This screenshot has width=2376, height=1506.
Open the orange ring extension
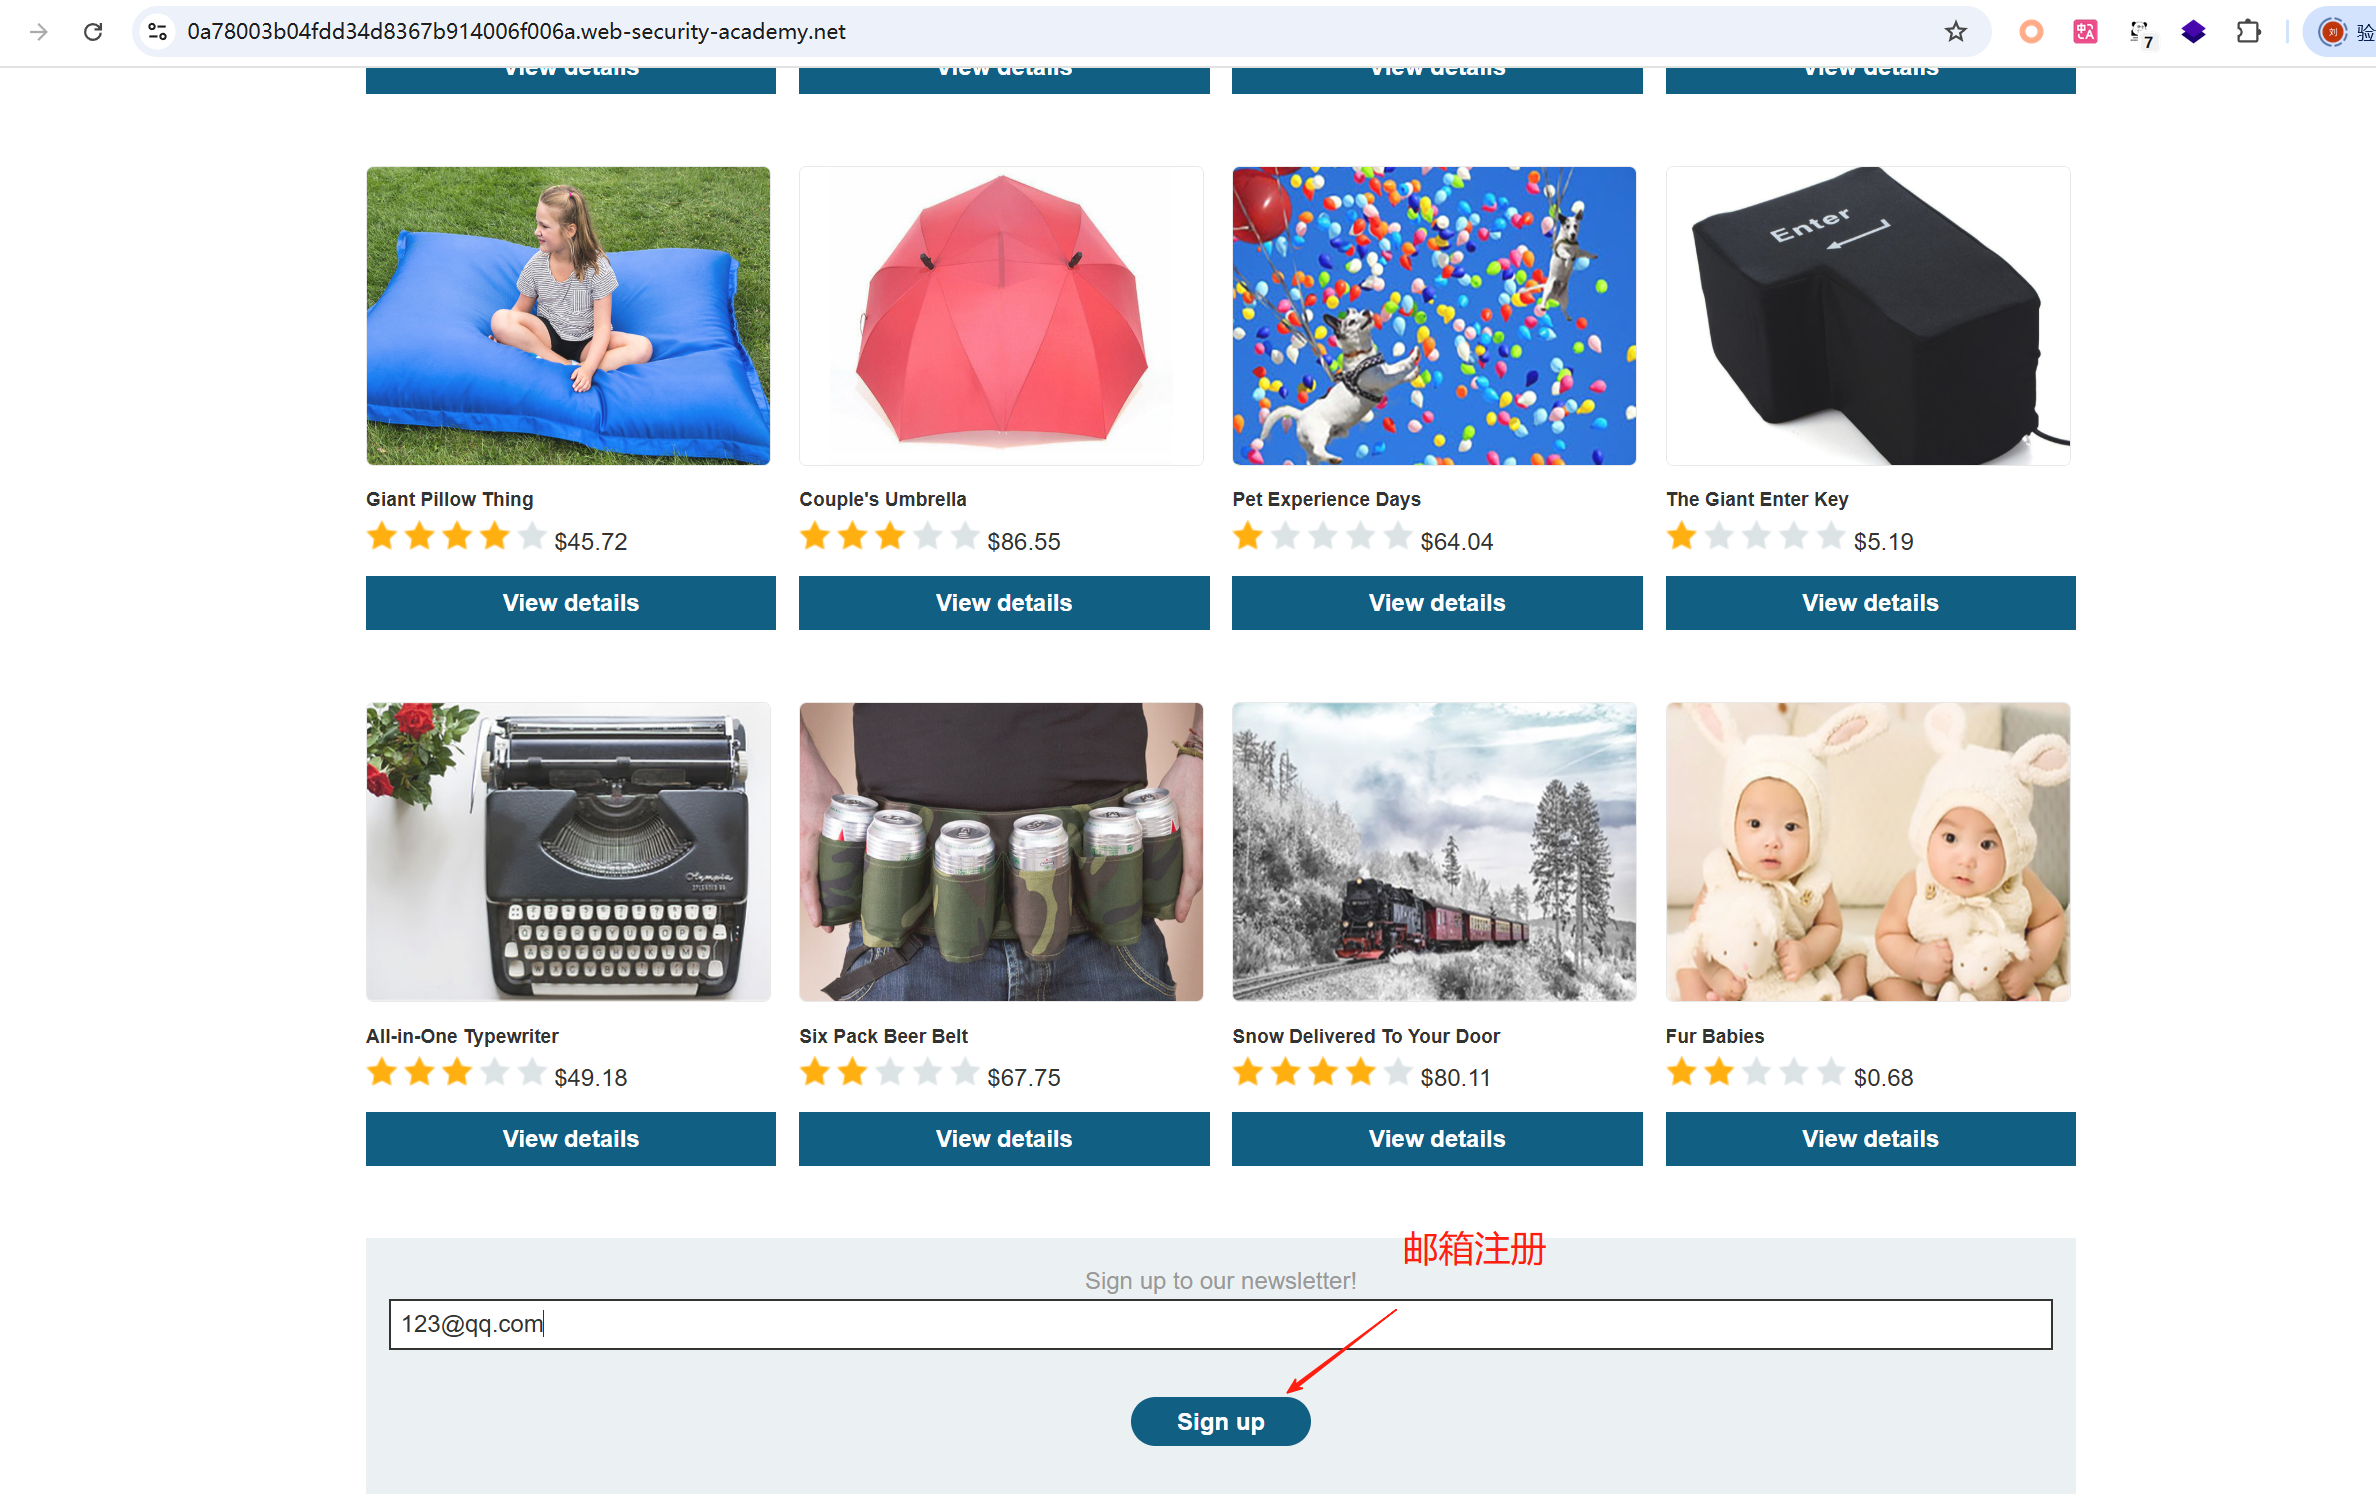(2030, 32)
